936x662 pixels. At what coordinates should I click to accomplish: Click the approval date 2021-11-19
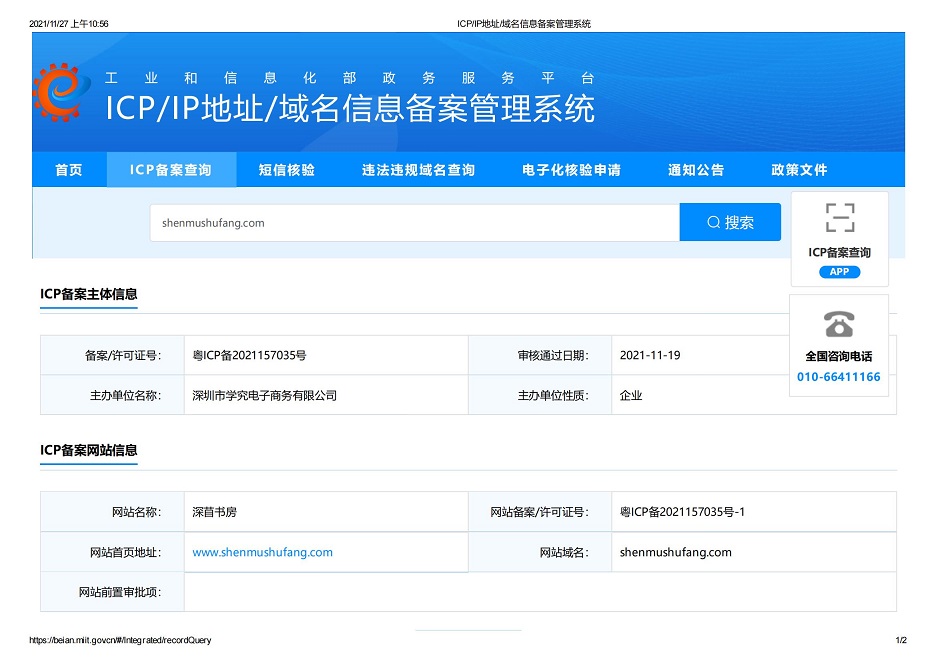(x=650, y=355)
